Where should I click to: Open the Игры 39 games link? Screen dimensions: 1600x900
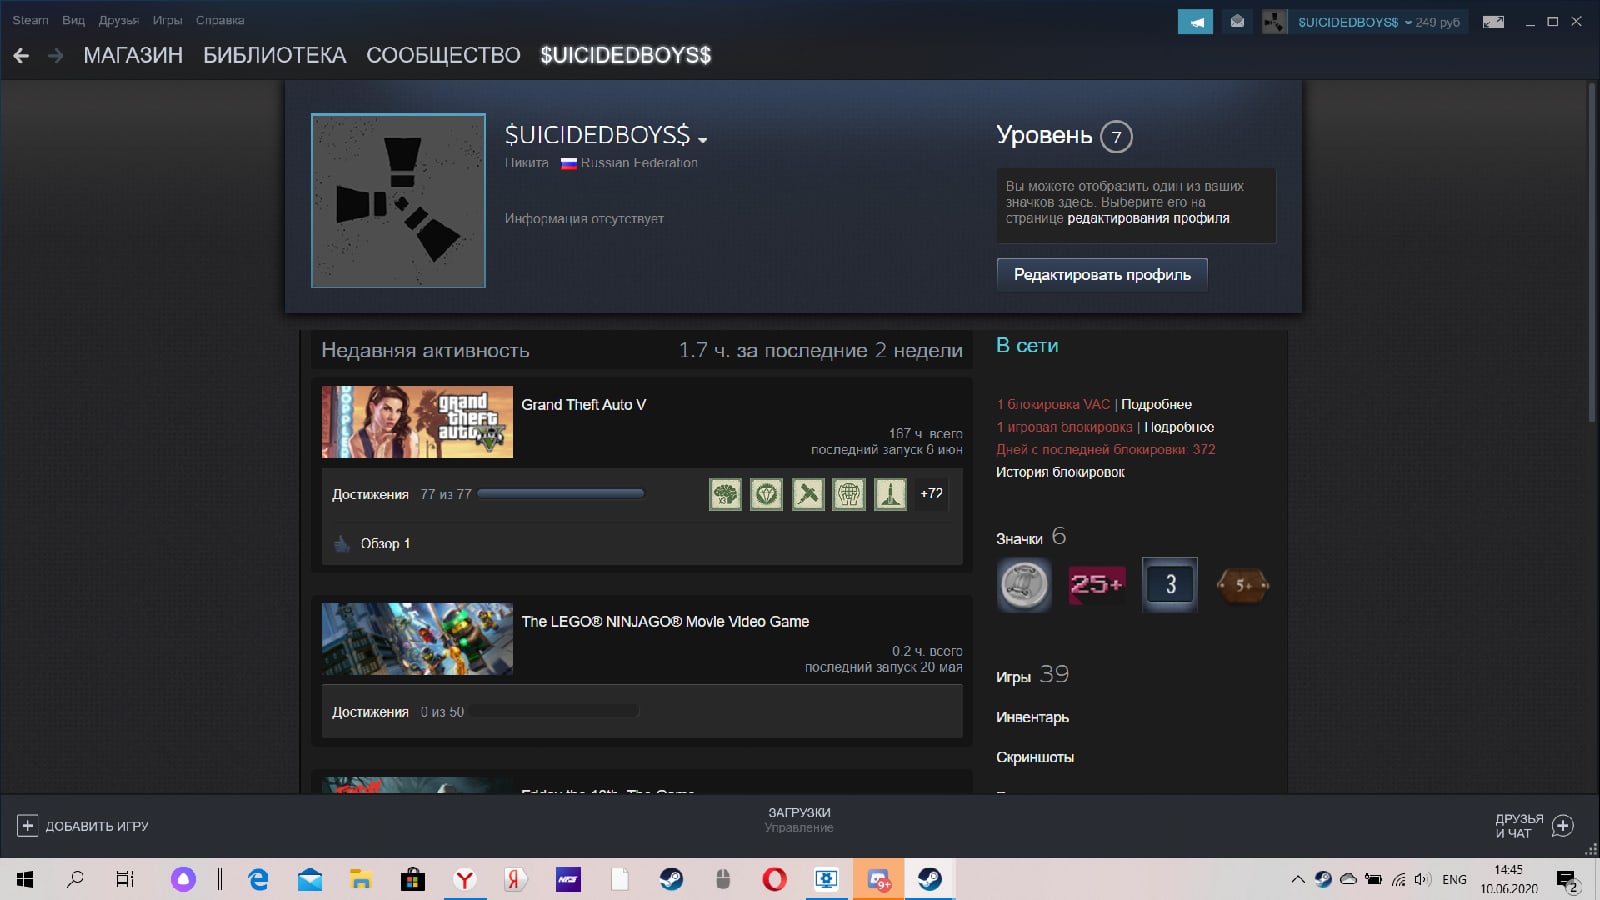tap(1032, 675)
